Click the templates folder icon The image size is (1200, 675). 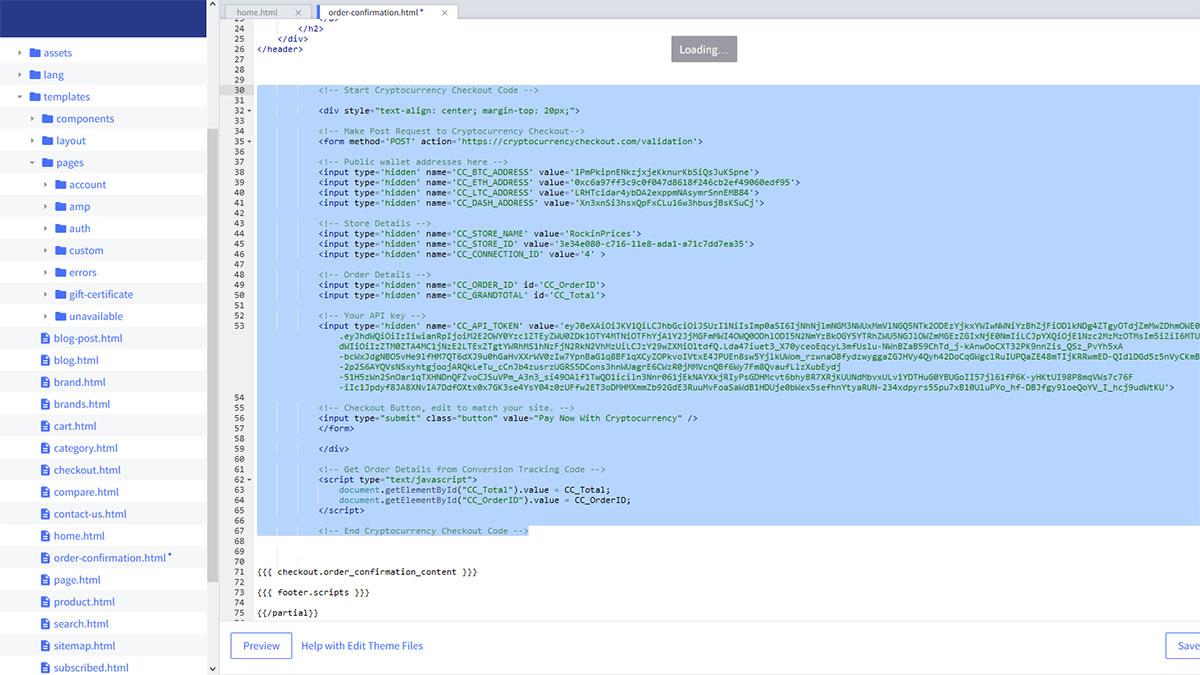35,97
